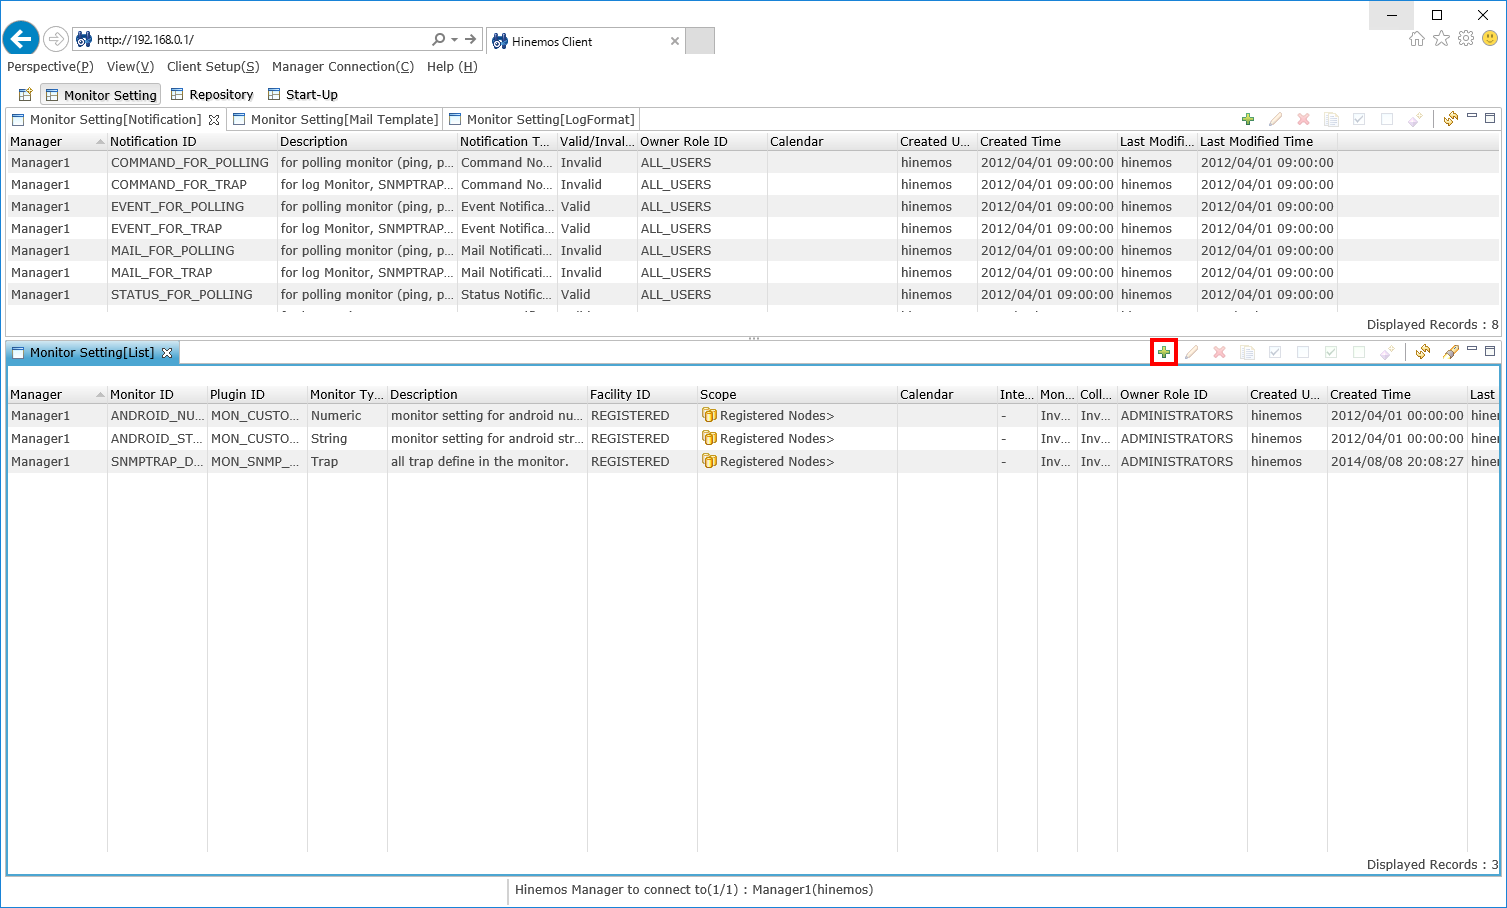Click the green Create button in Monitor Setting[List]
1507x908 pixels.
pos(1163,352)
